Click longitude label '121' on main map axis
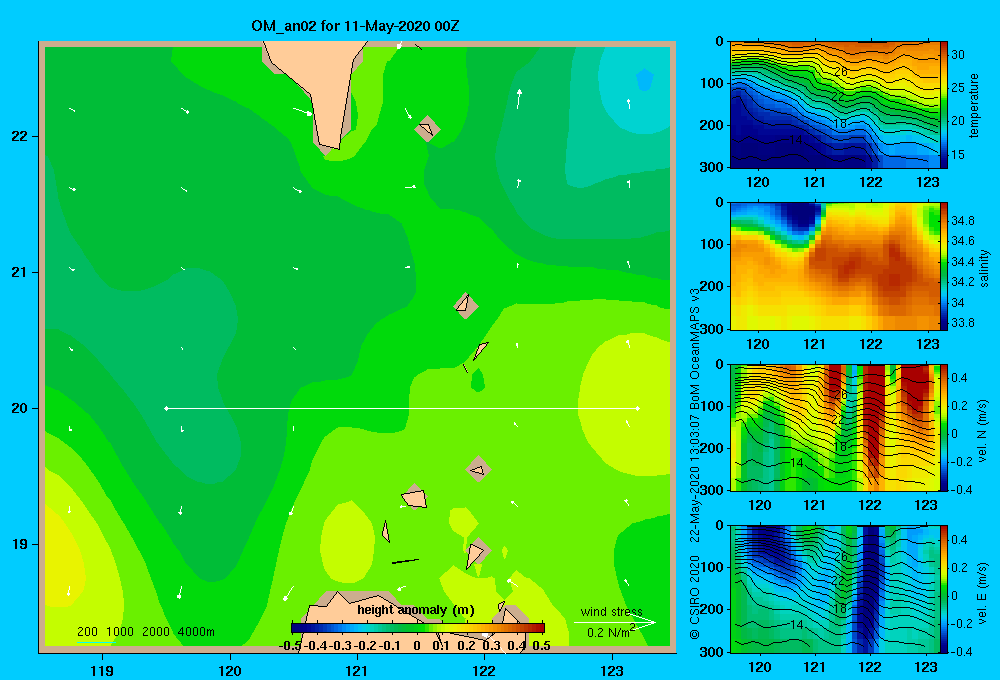 click(x=357, y=670)
